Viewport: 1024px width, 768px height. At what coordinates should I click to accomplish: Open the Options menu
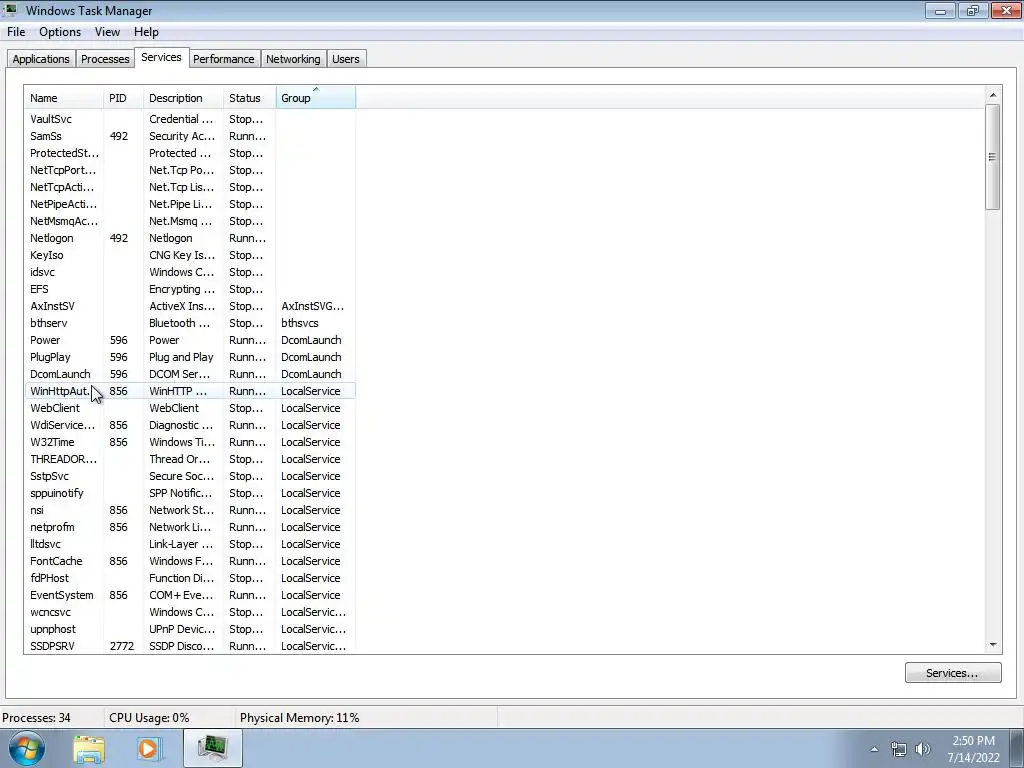pos(60,32)
